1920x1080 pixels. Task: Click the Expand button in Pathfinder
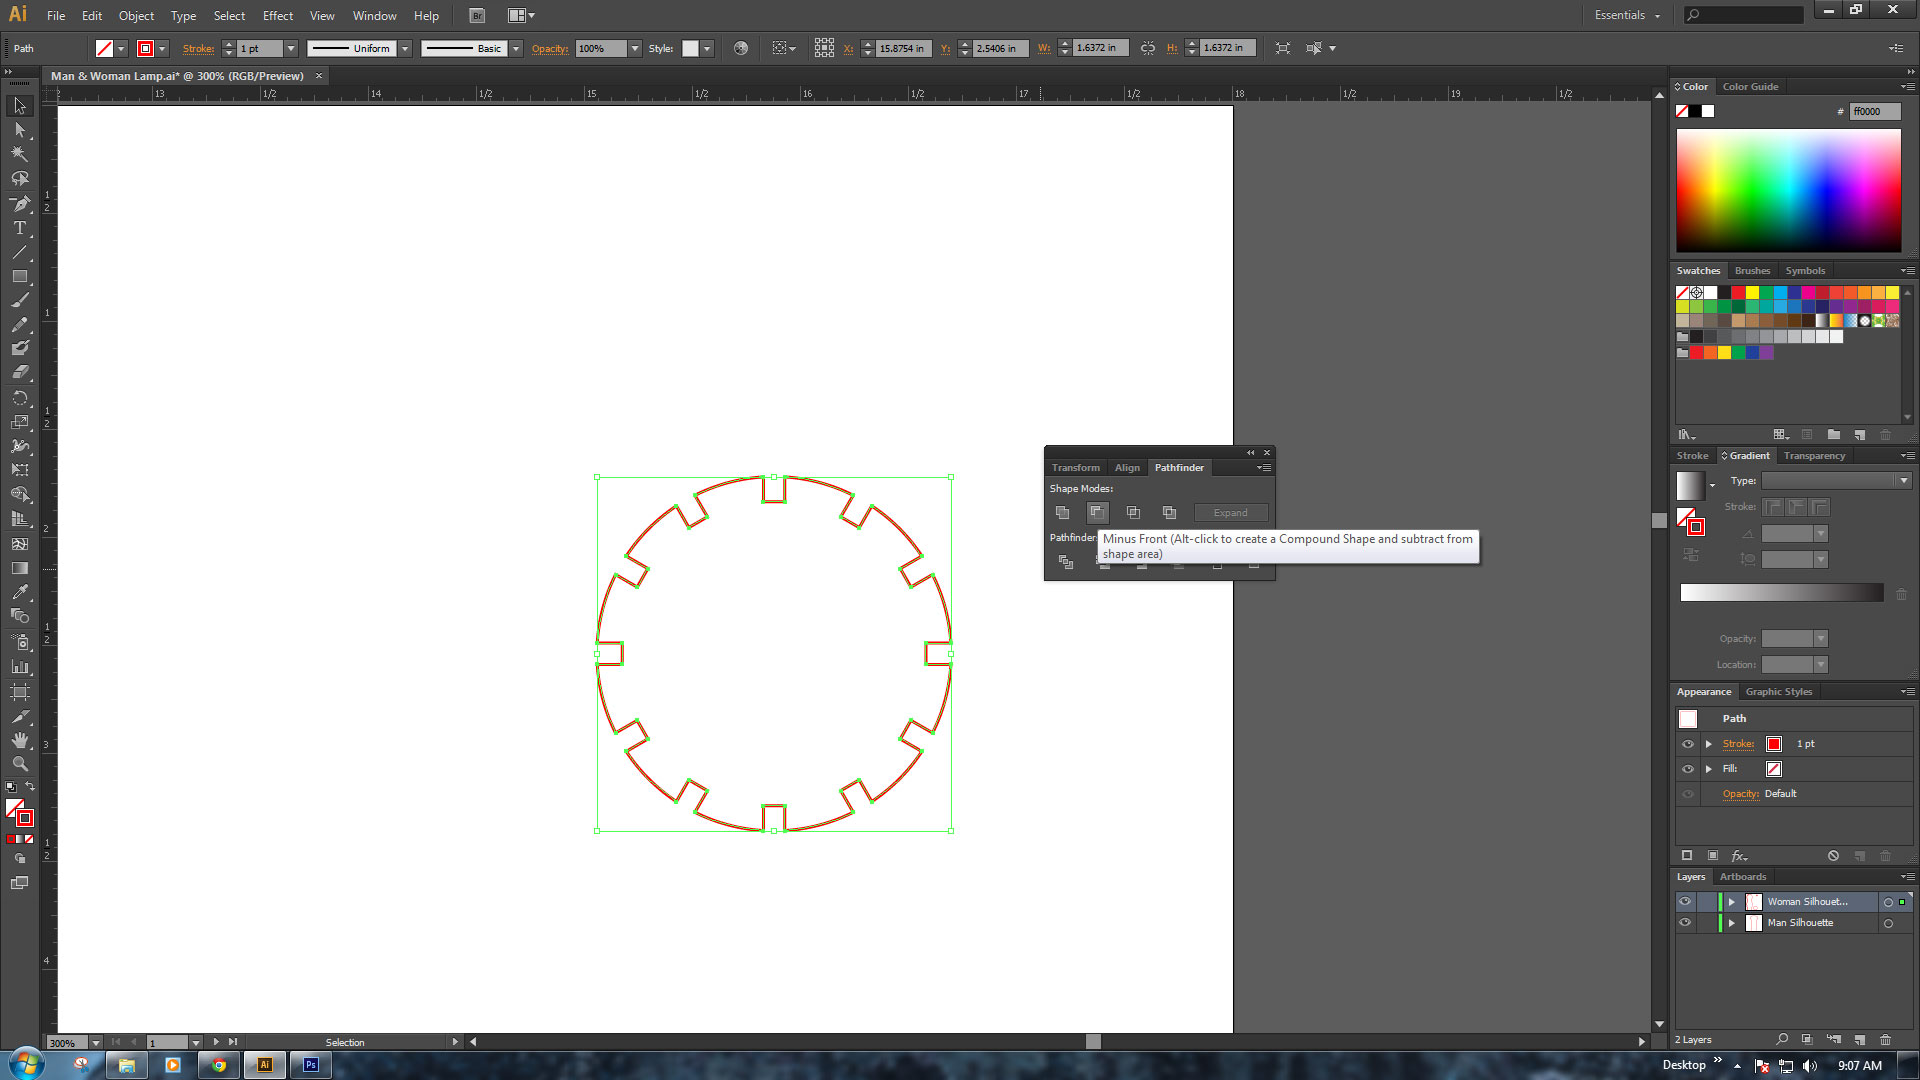(x=1229, y=513)
